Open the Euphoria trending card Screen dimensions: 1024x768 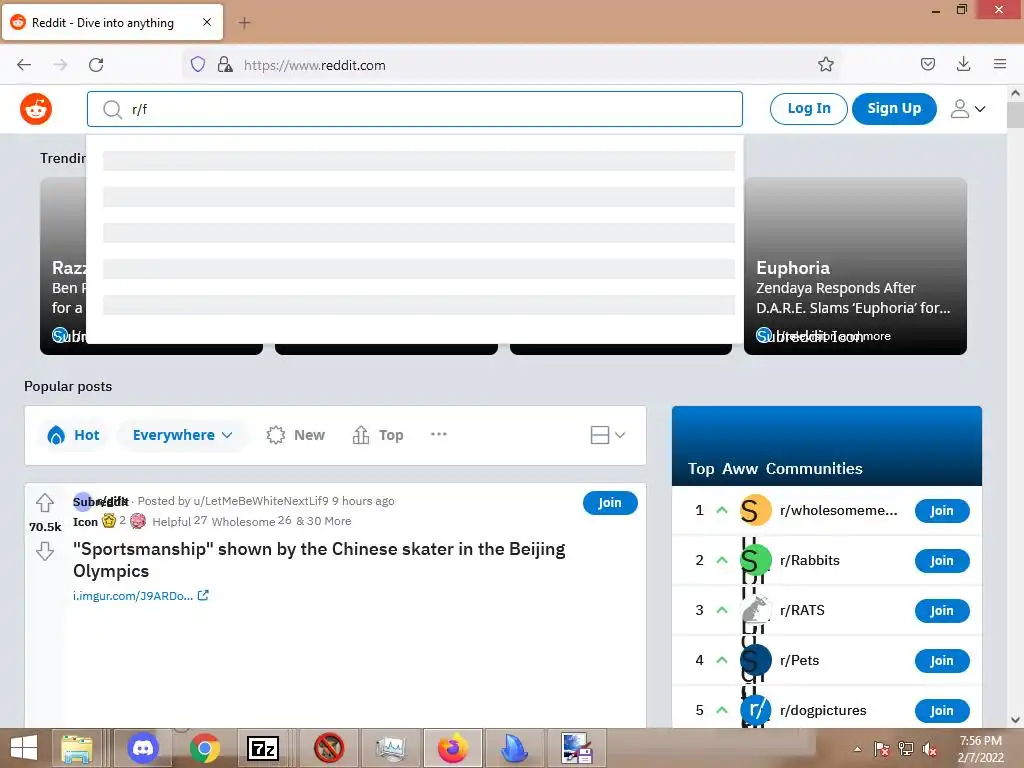click(856, 266)
